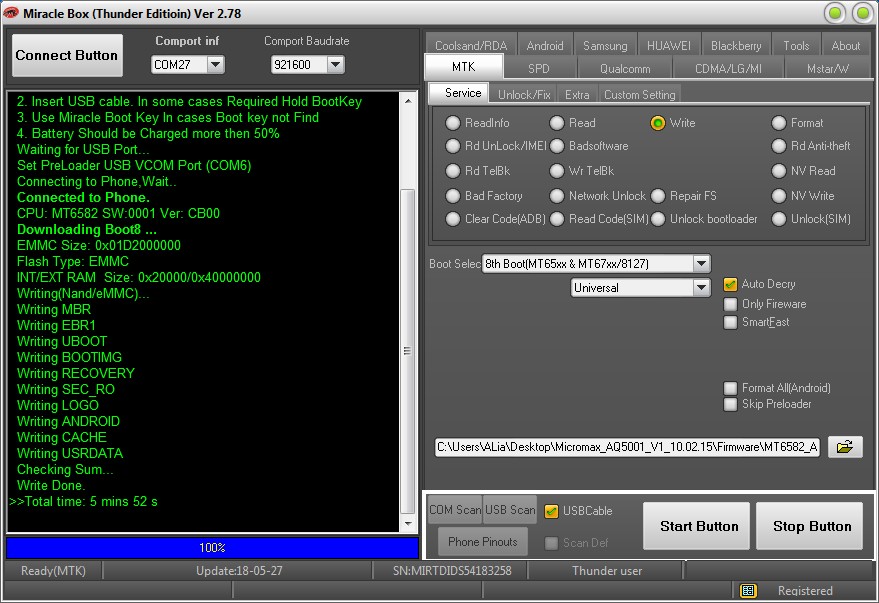
Task: Open the firmware file browse folder icon
Action: pyautogui.click(x=845, y=447)
